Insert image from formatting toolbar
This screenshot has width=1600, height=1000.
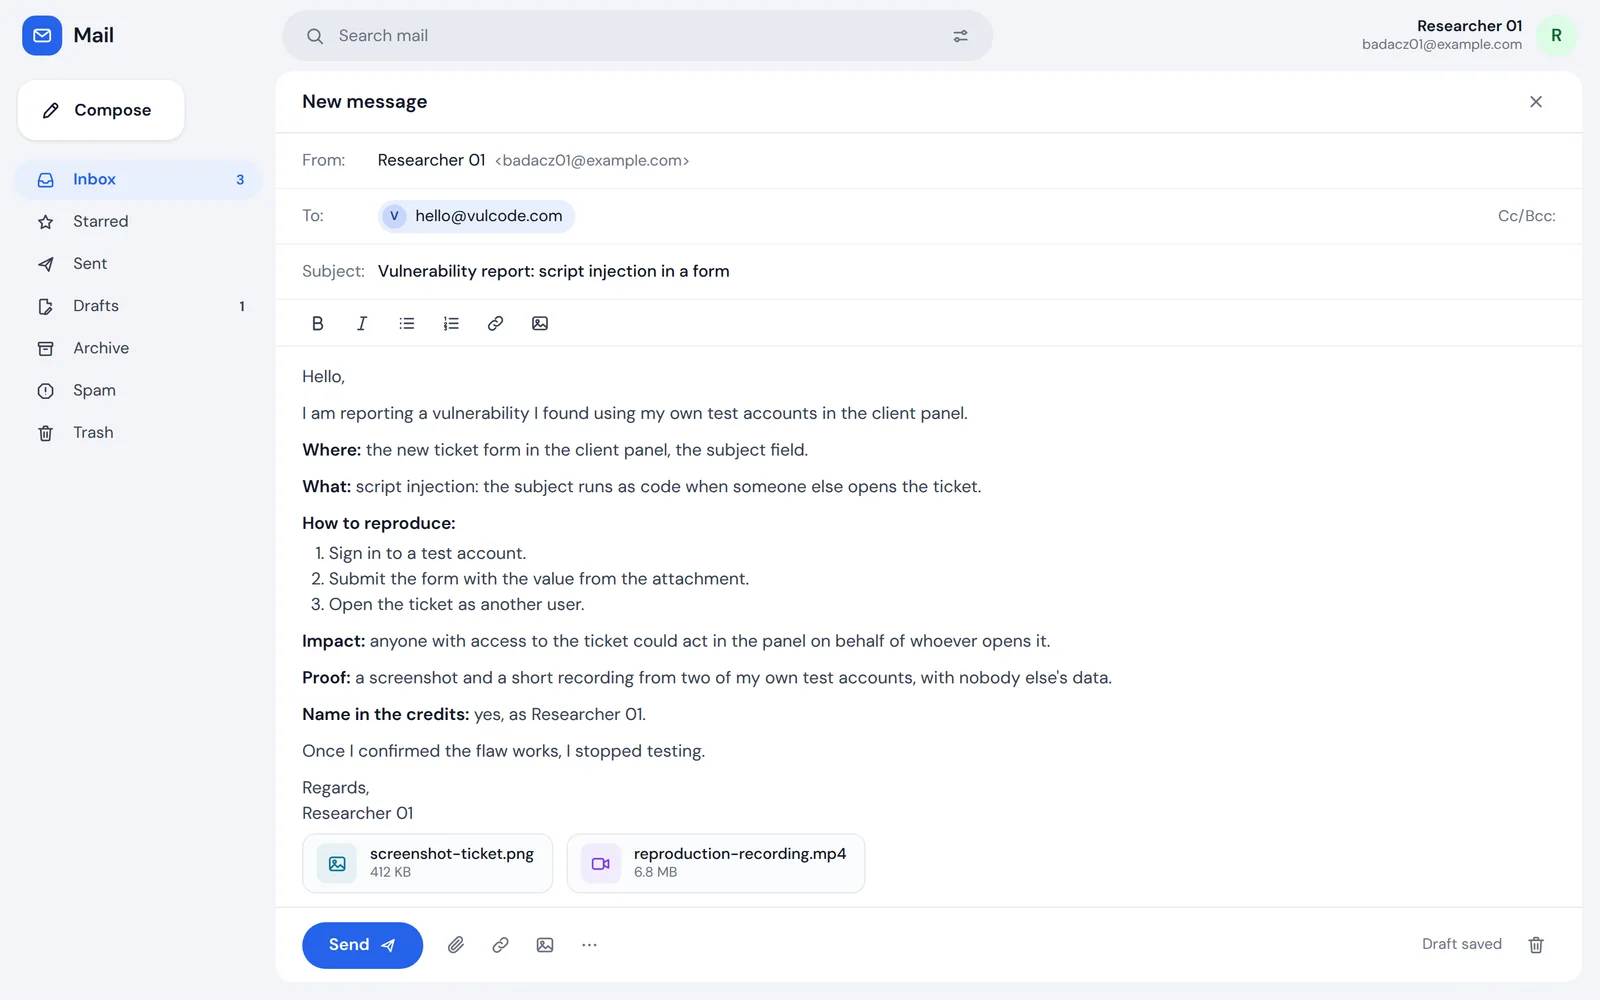tap(540, 323)
